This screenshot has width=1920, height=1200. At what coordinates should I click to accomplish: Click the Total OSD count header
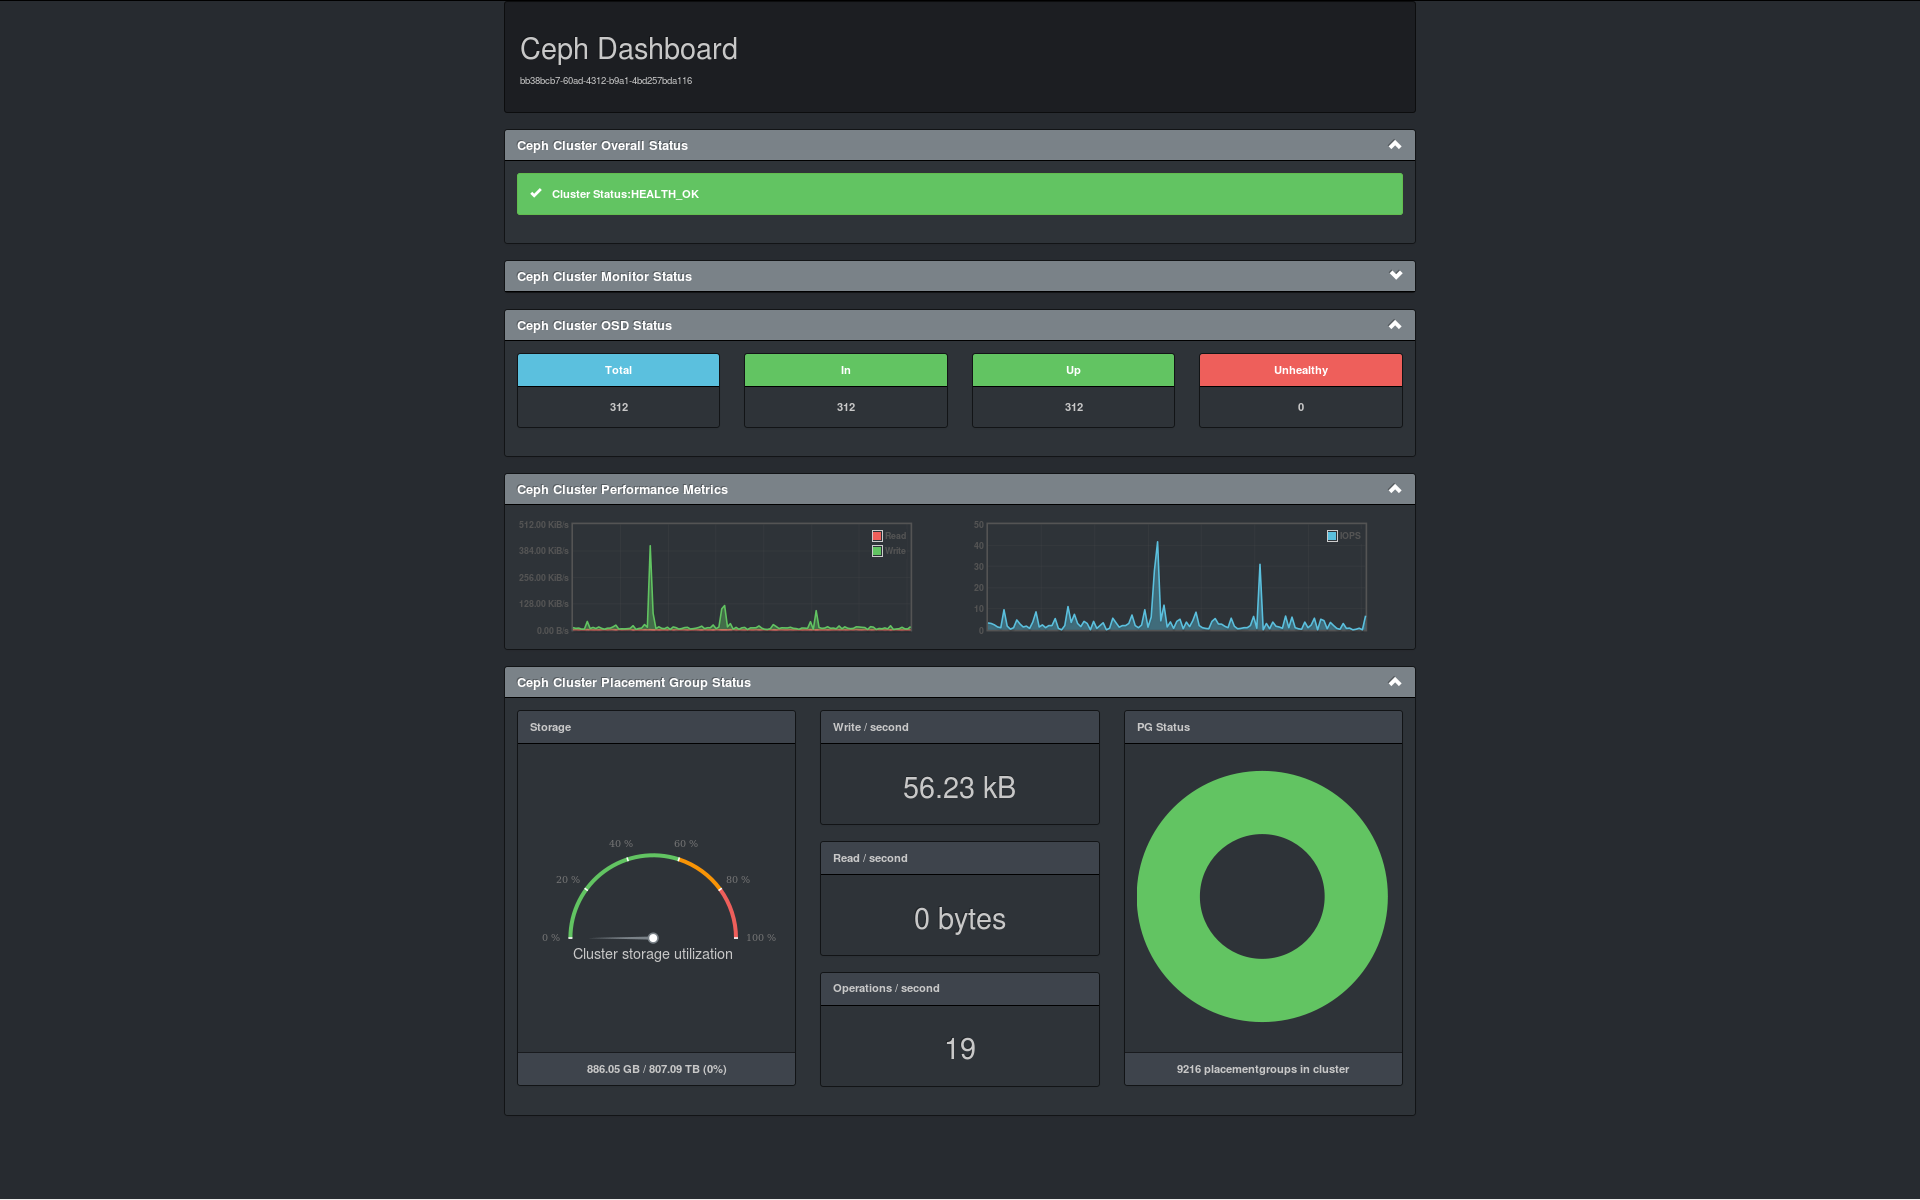[x=618, y=370]
